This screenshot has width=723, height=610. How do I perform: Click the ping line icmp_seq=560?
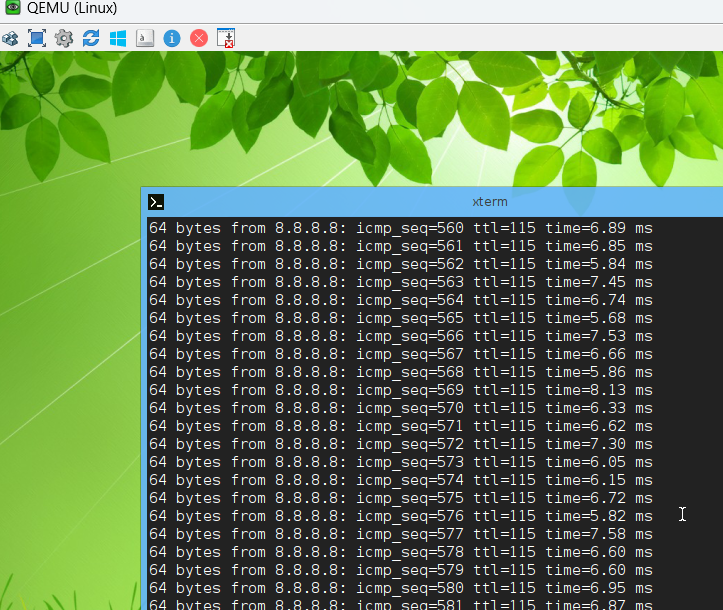[401, 228]
